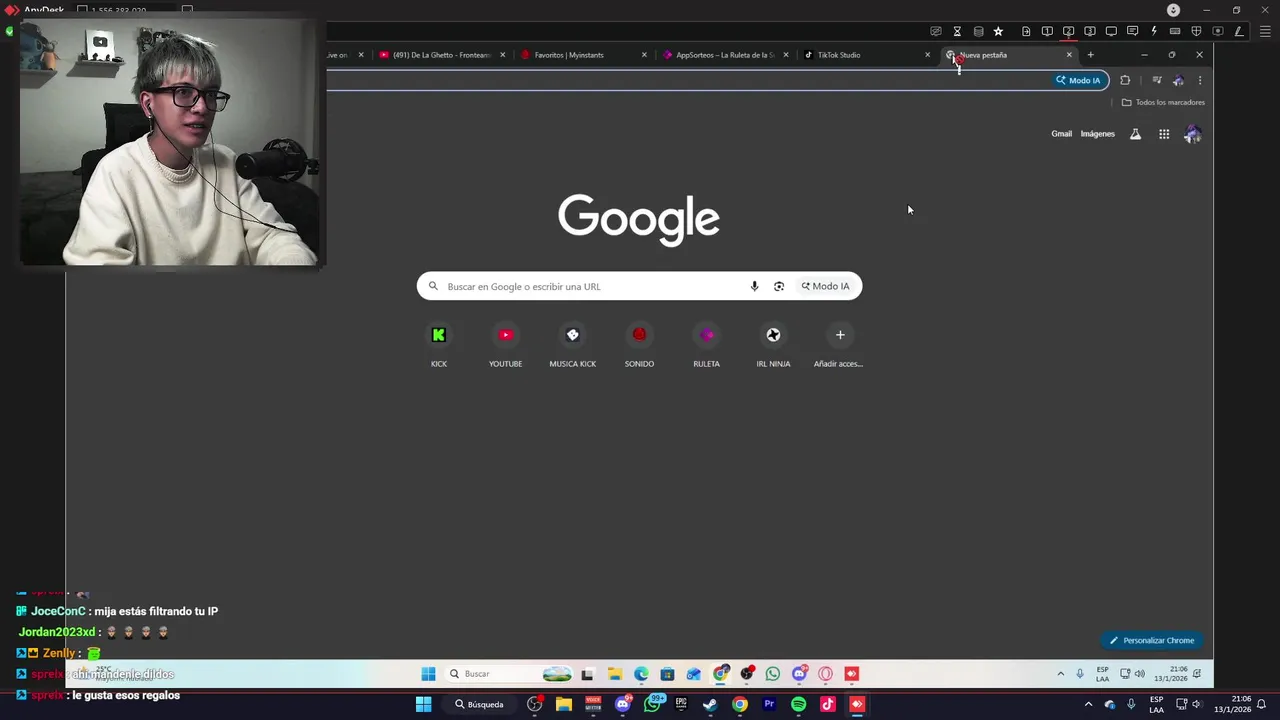Viewport: 1280px width, 720px height.
Task: Open remote desktop Start button
Action: point(428,674)
